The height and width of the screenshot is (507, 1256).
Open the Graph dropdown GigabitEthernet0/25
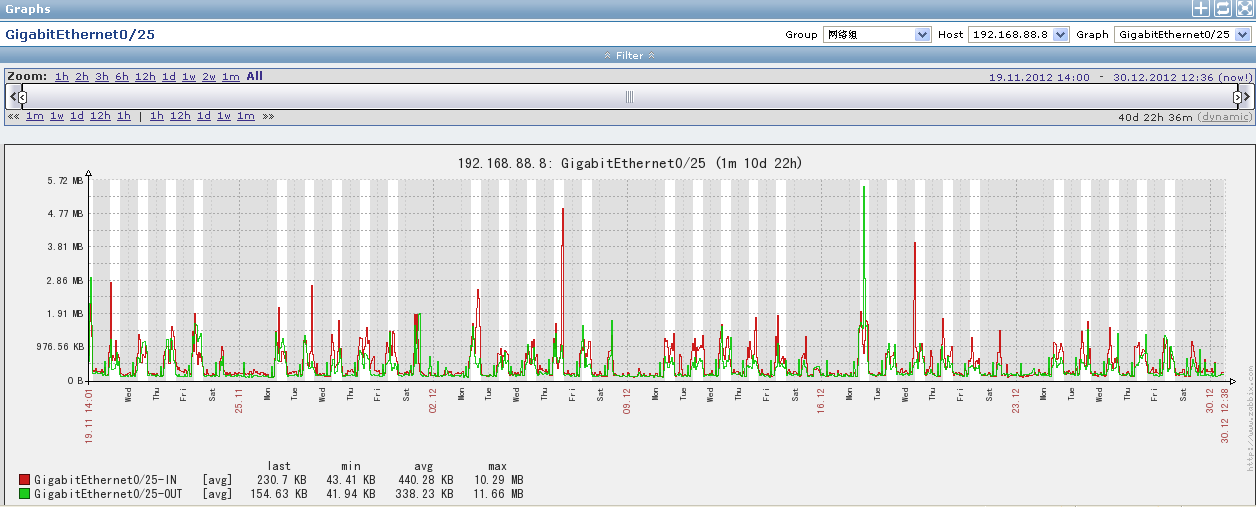click(1182, 34)
